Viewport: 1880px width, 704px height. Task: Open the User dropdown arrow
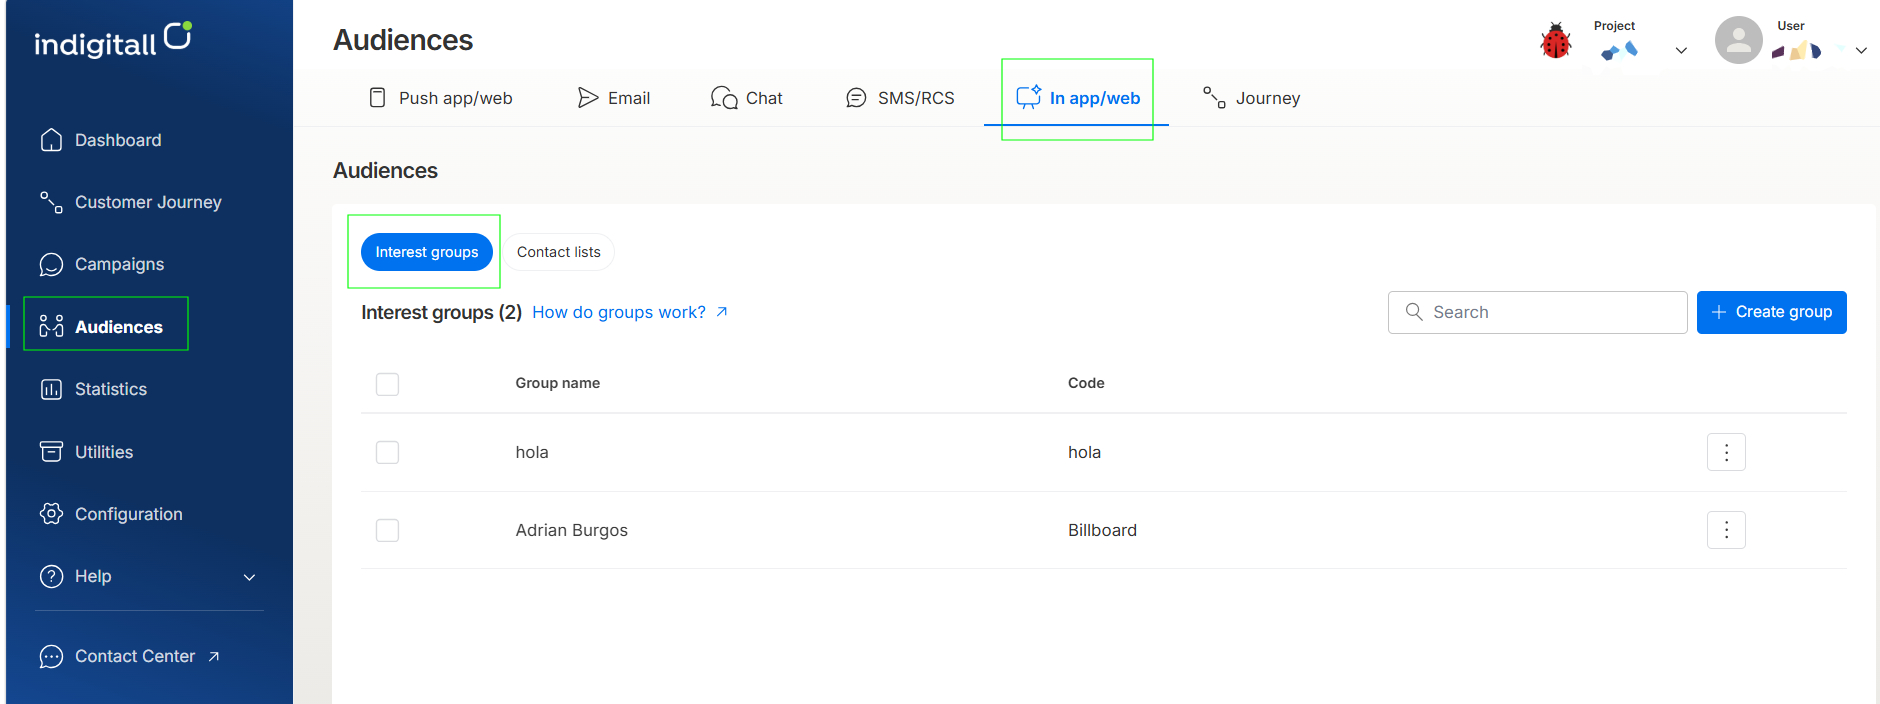[1861, 51]
